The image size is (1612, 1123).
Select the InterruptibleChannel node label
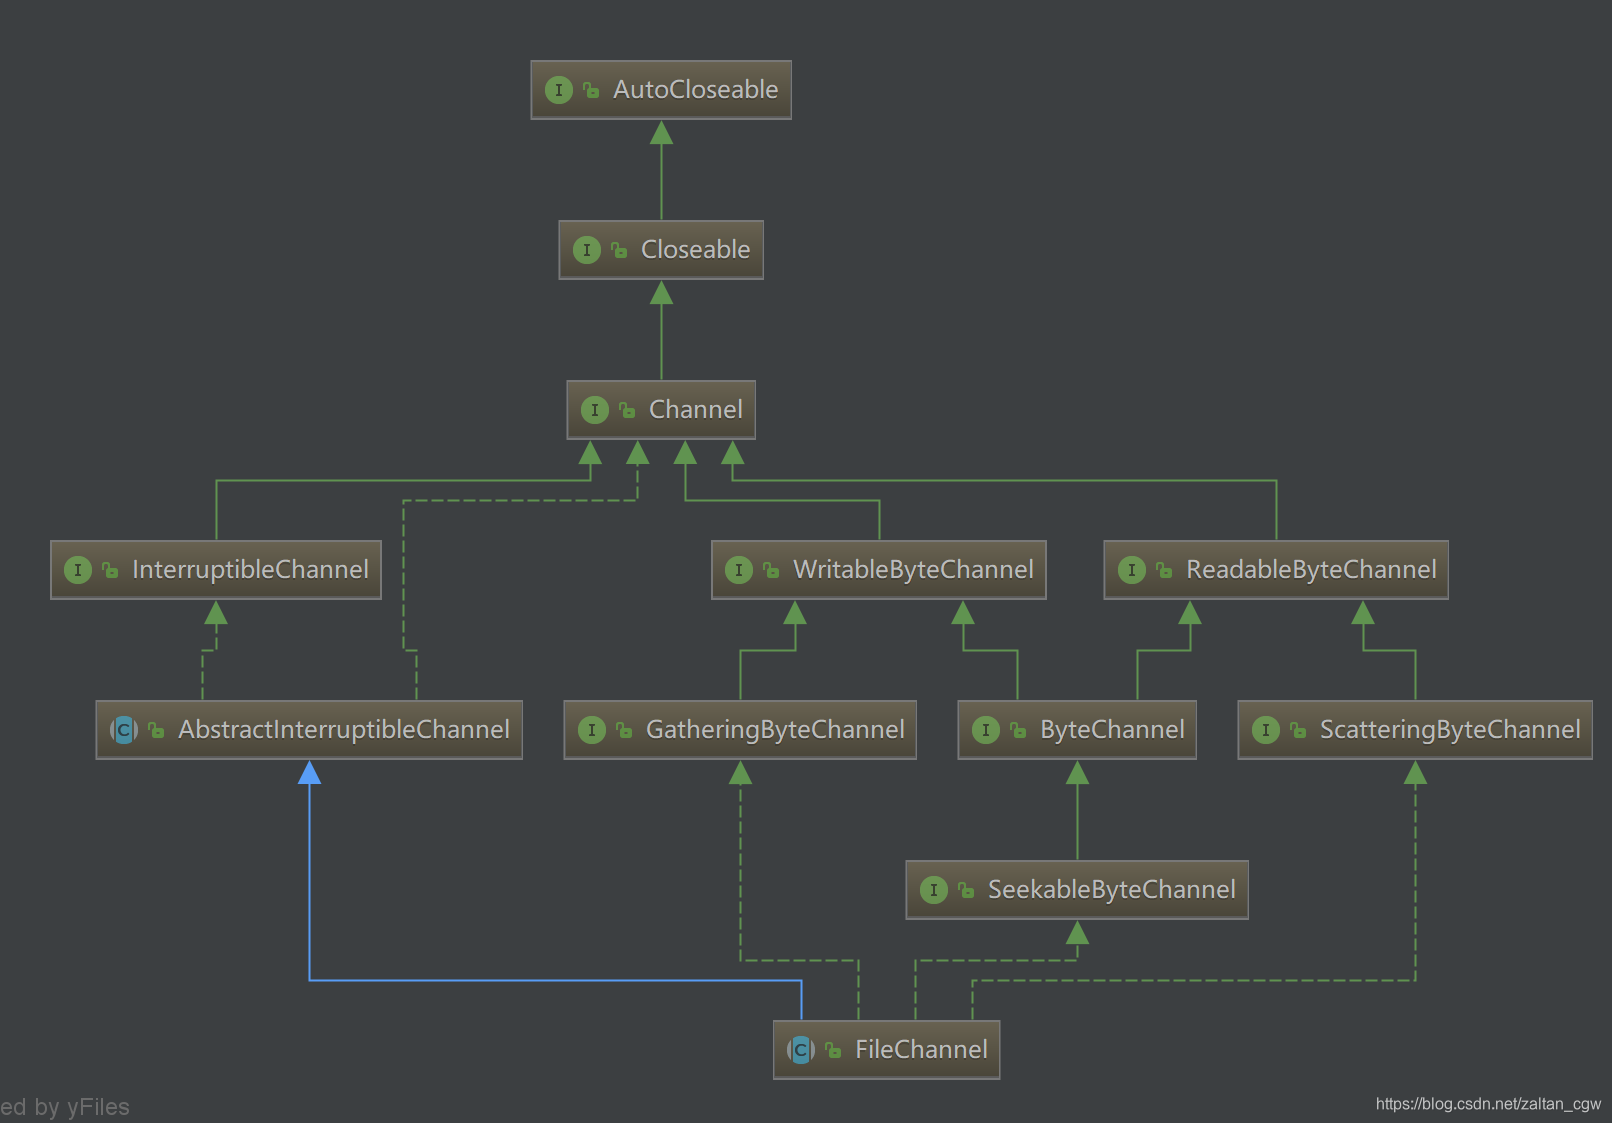click(x=251, y=570)
